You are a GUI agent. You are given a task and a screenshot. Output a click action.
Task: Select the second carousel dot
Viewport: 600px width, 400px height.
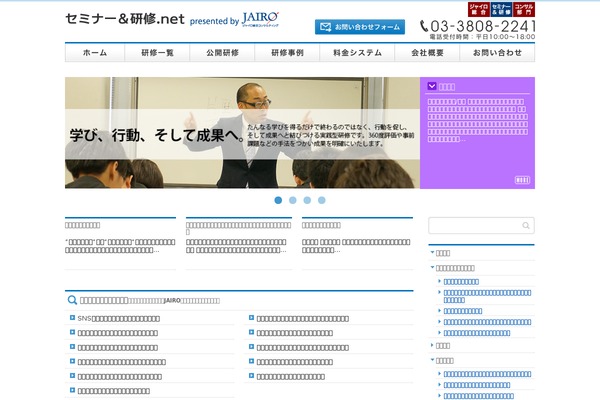[293, 200]
